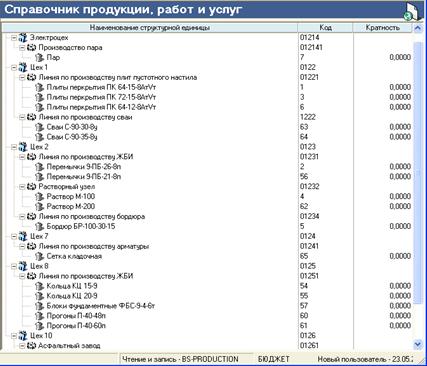Screen dimensions: 427x366
Task: Click the Кратность column header
Action: [x=382, y=28]
